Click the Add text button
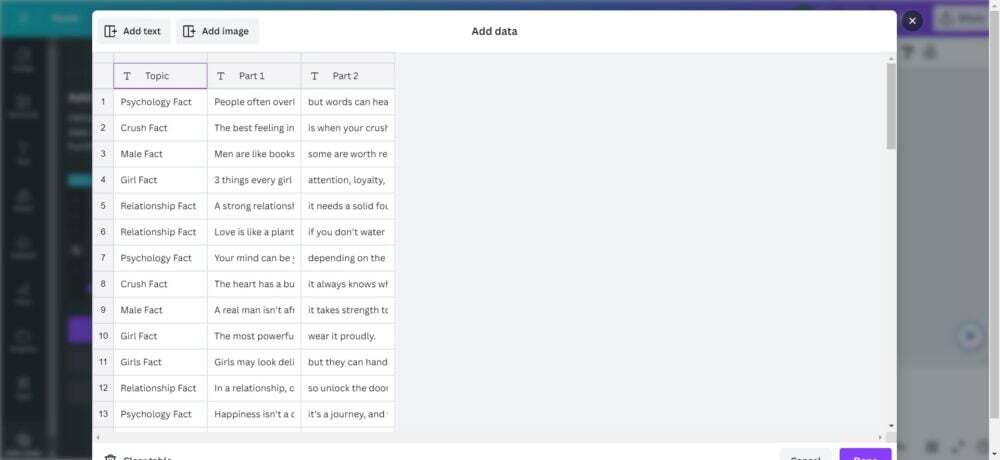The image size is (1000, 460). coord(133,31)
